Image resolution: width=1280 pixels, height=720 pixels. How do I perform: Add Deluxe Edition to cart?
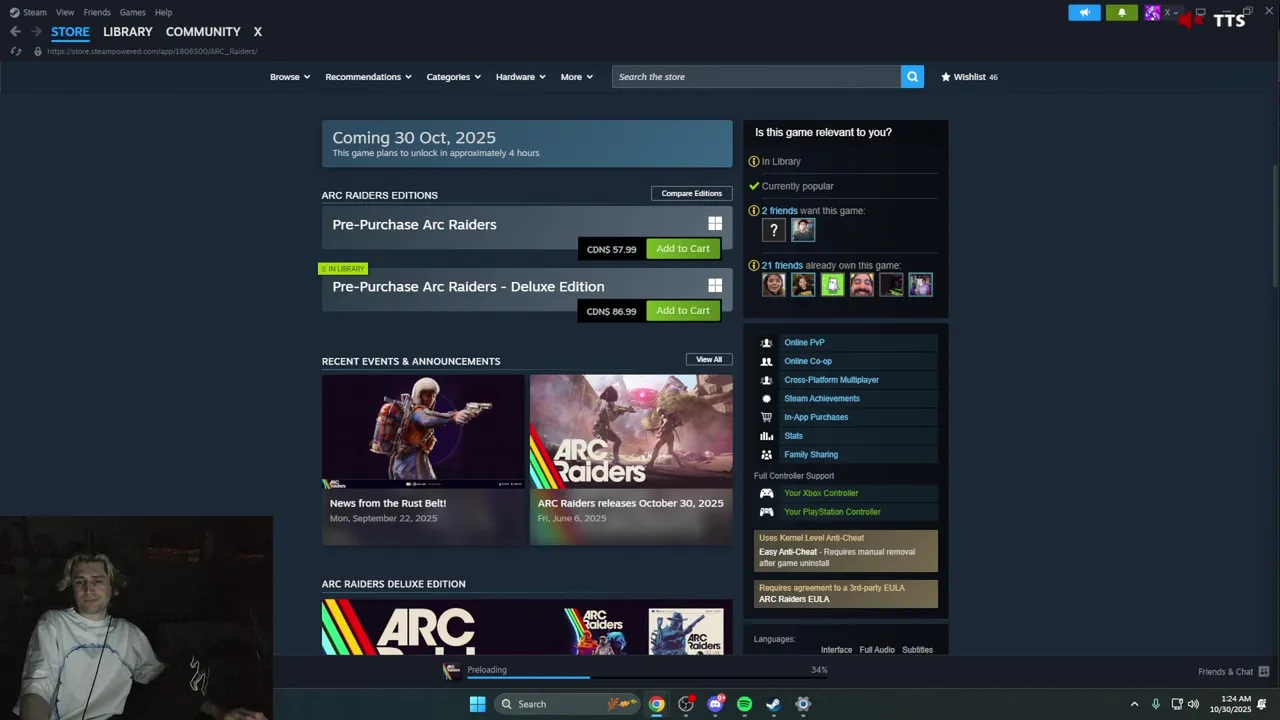click(683, 311)
